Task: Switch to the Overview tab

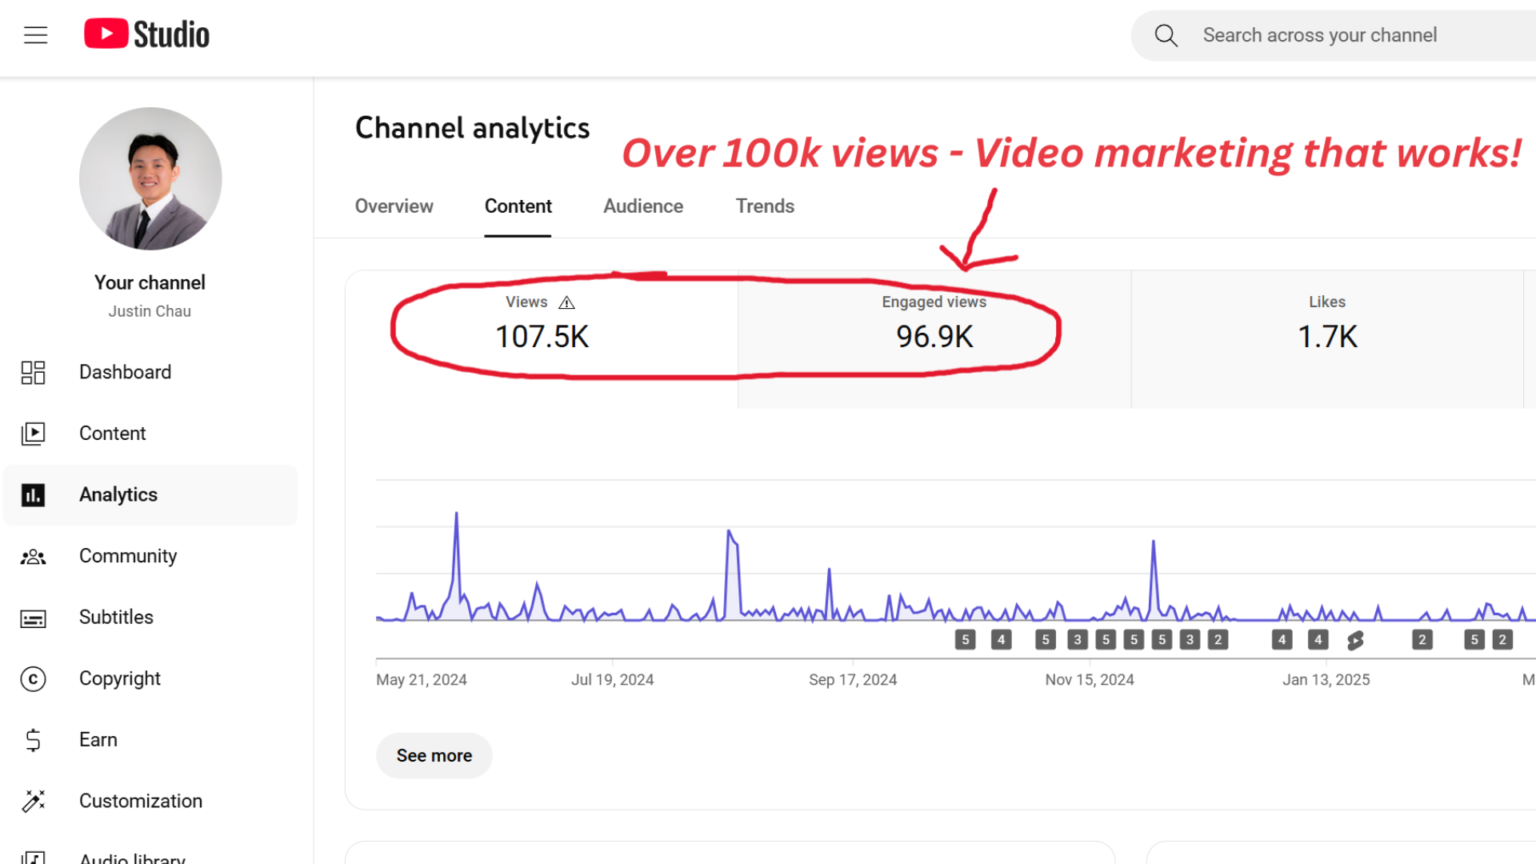Action: tap(394, 206)
